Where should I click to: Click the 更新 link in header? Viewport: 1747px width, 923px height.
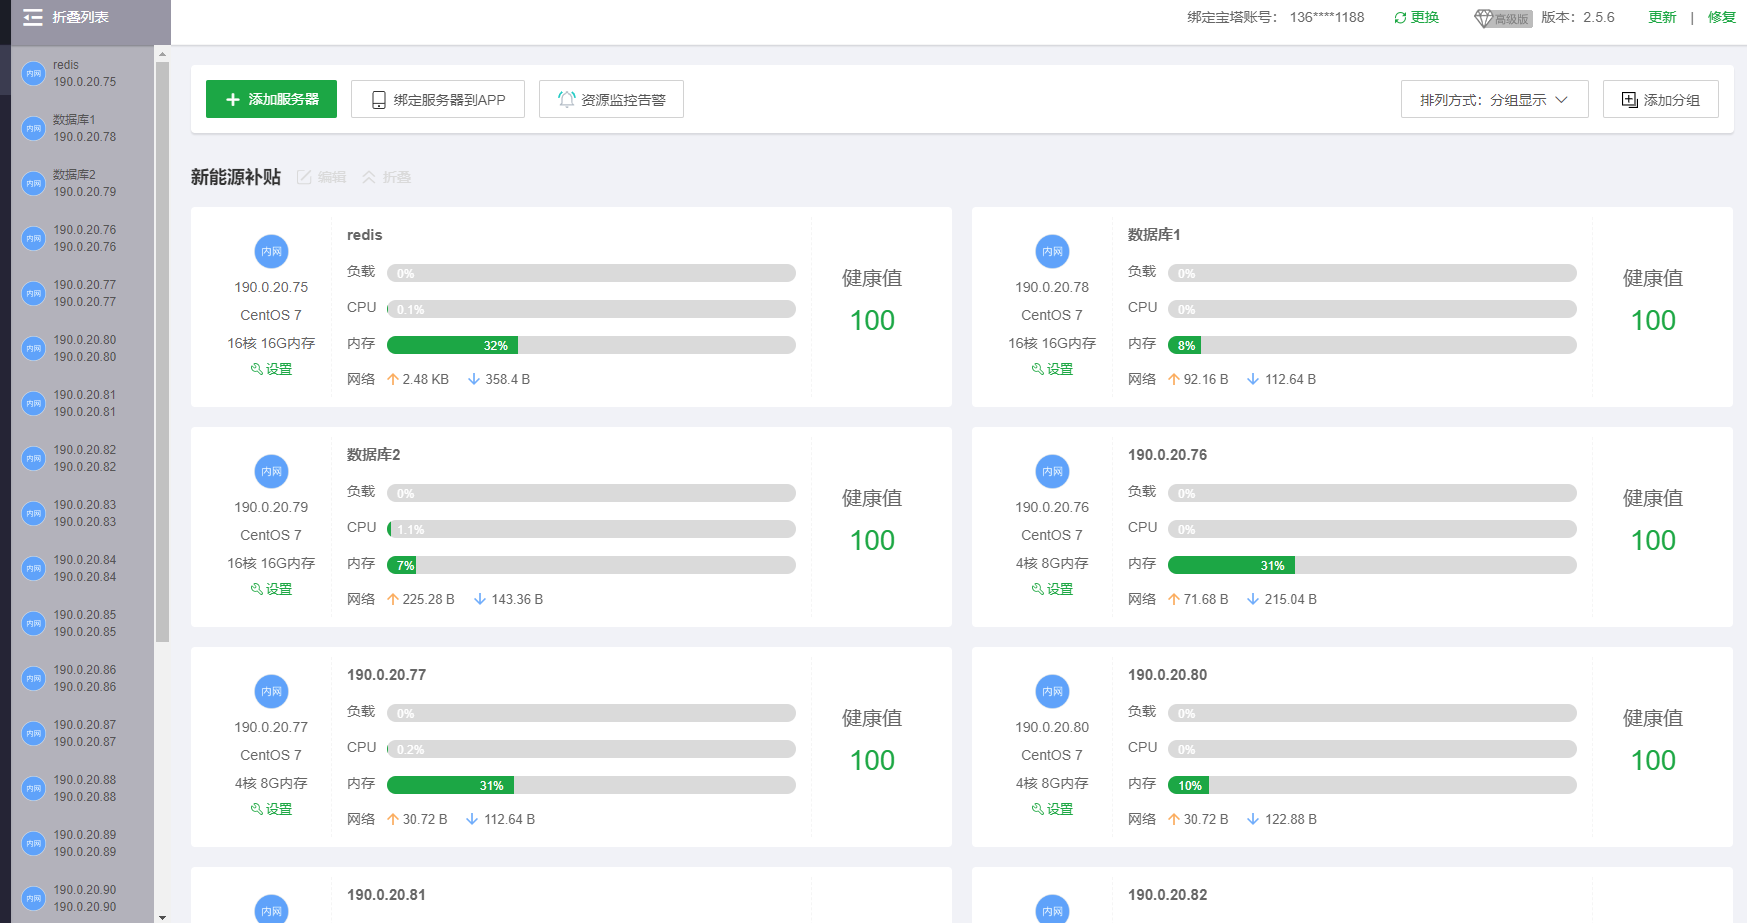(1662, 17)
